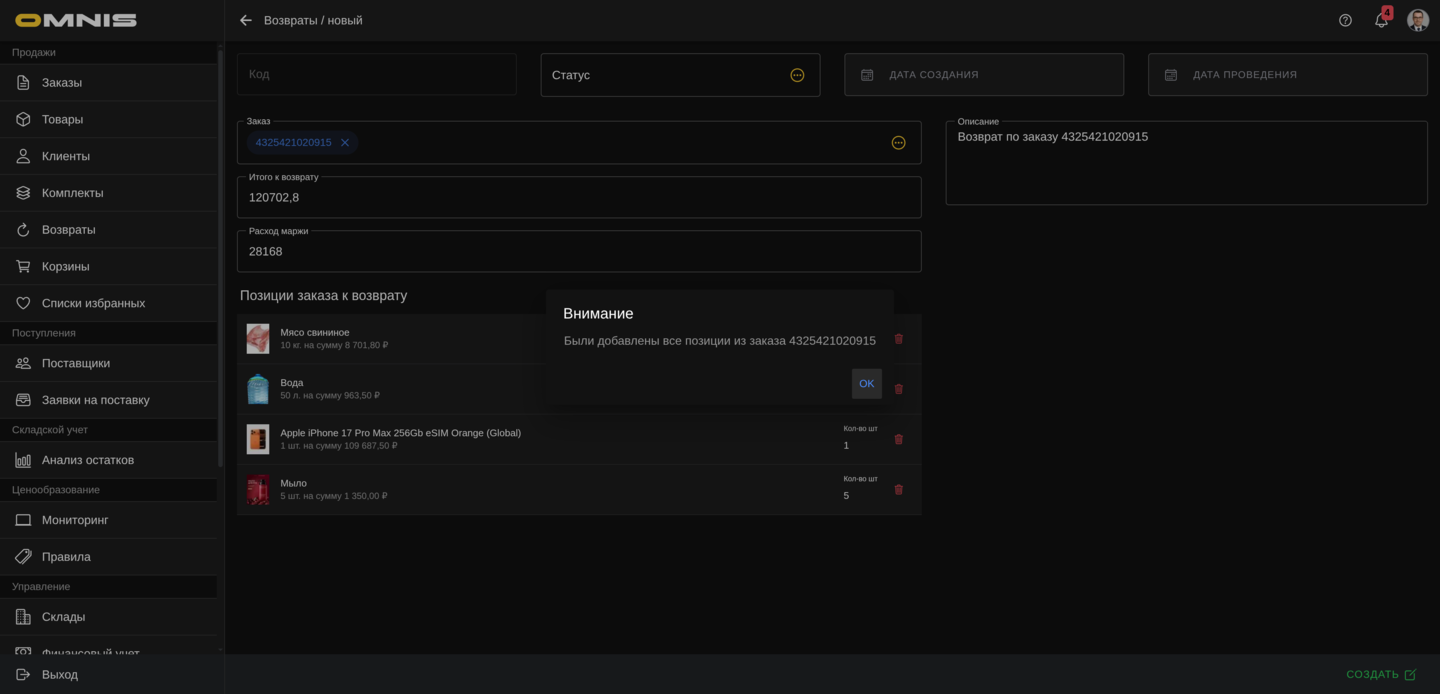Open Заказы in the sidebar
The image size is (1440, 694).
[x=62, y=82]
